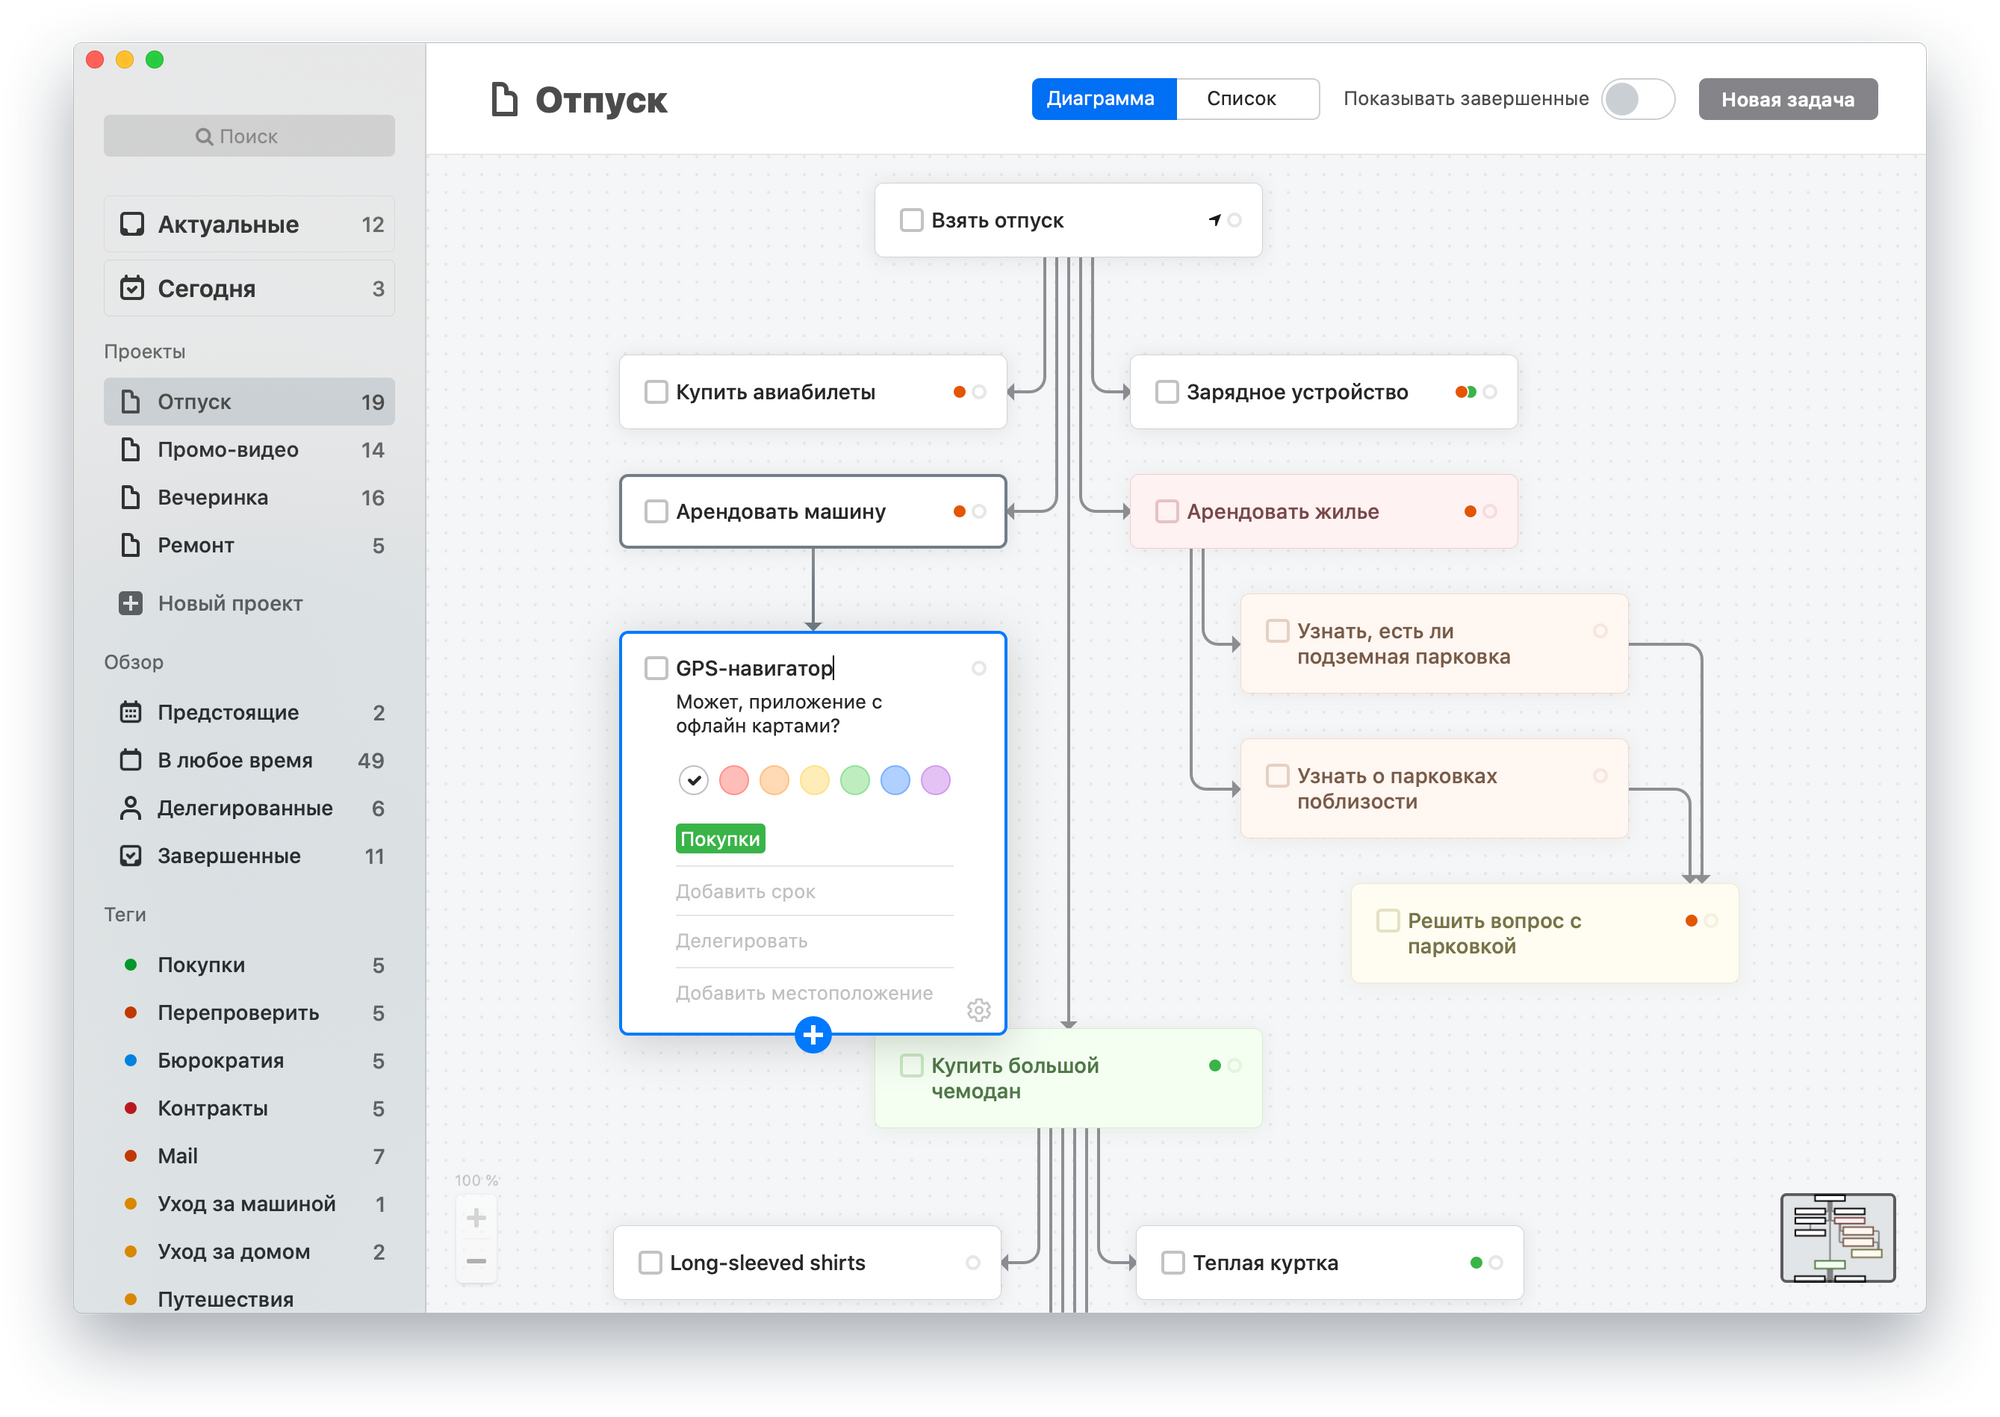2000x1417 pixels.
Task: Click the location arrow icon on Взять отпуск
Action: [1215, 220]
